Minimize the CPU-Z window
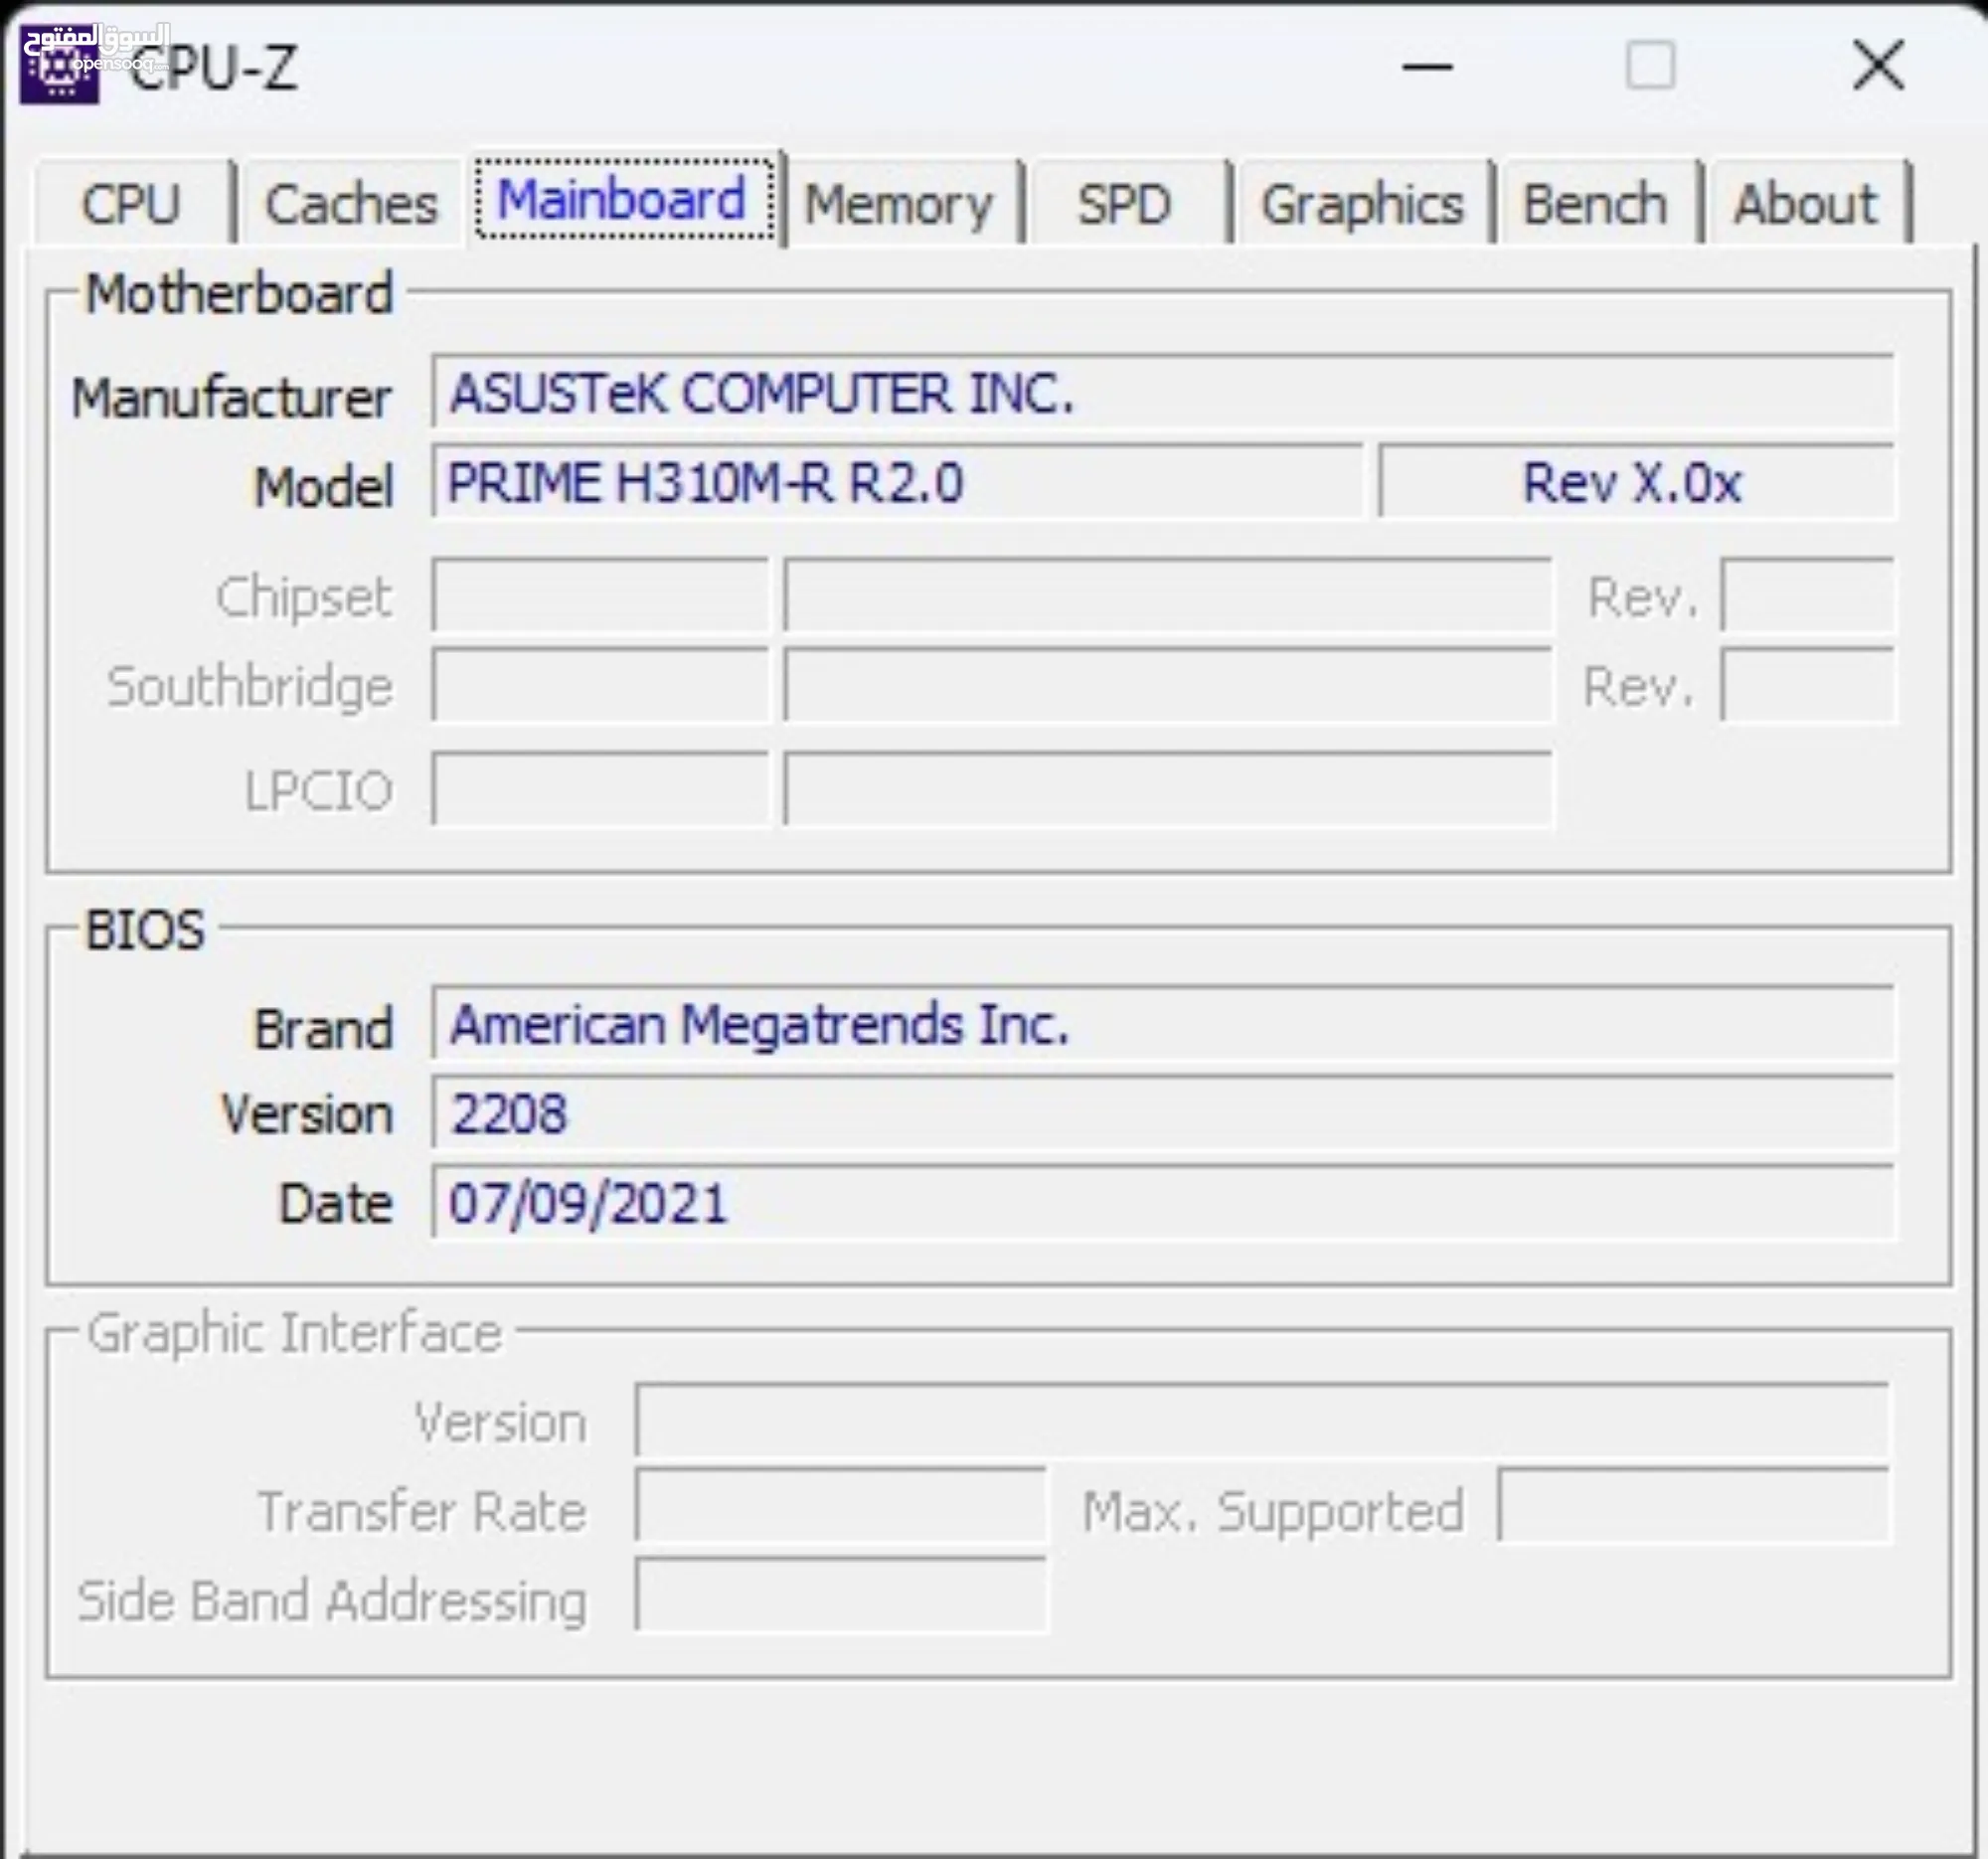 [x=1426, y=67]
